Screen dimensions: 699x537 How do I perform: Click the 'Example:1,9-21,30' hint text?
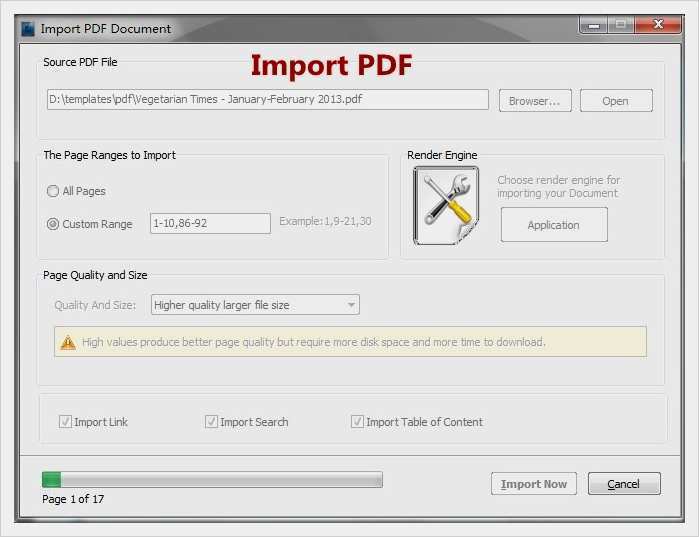coord(325,221)
